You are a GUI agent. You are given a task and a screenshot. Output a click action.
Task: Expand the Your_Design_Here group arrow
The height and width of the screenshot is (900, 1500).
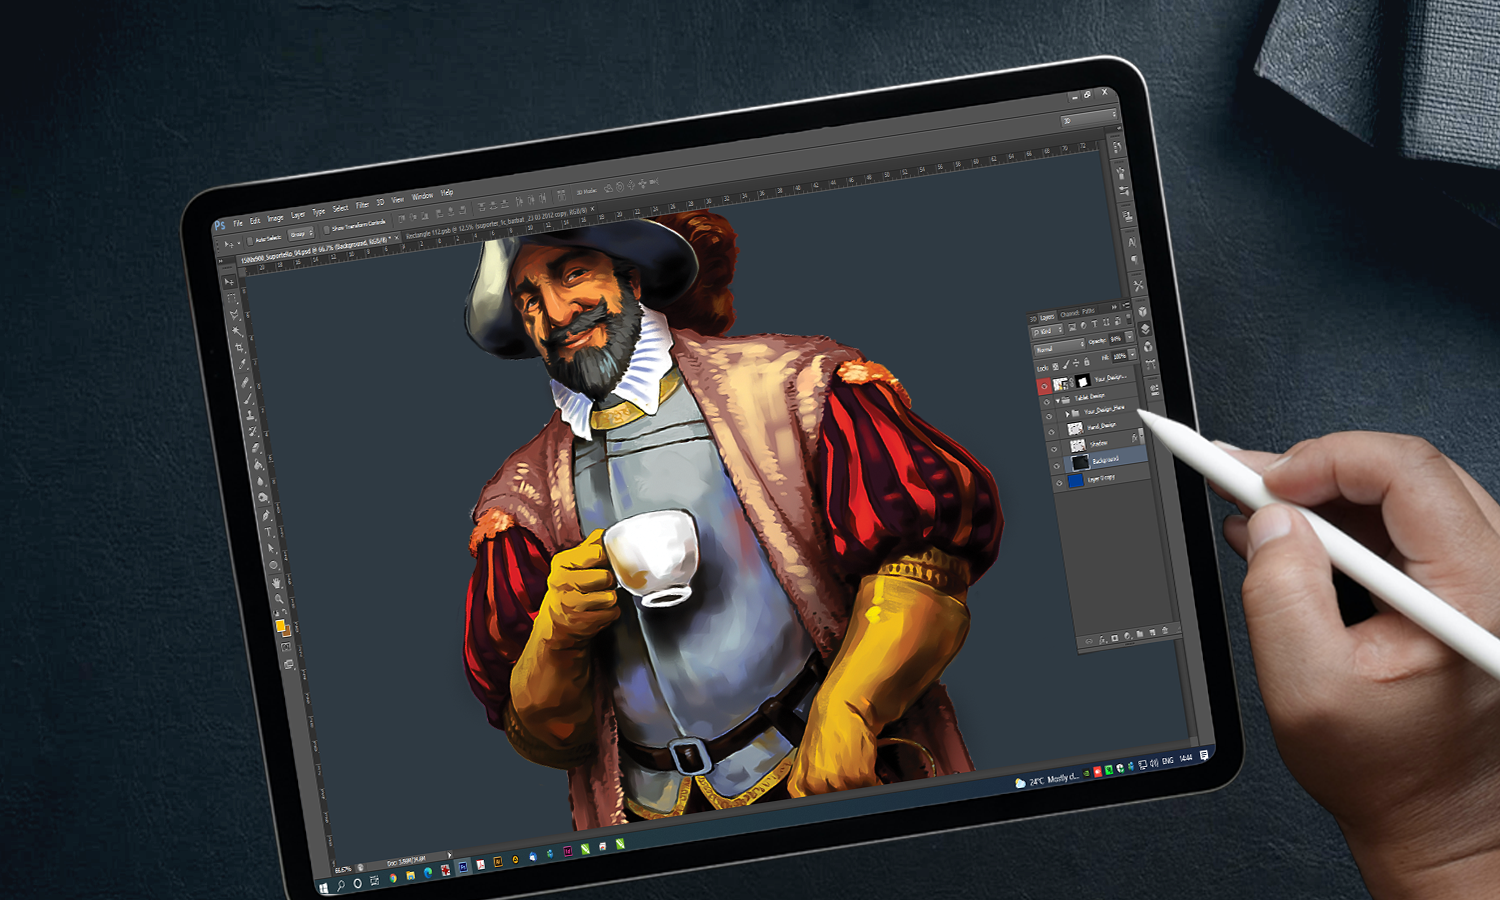(1067, 414)
